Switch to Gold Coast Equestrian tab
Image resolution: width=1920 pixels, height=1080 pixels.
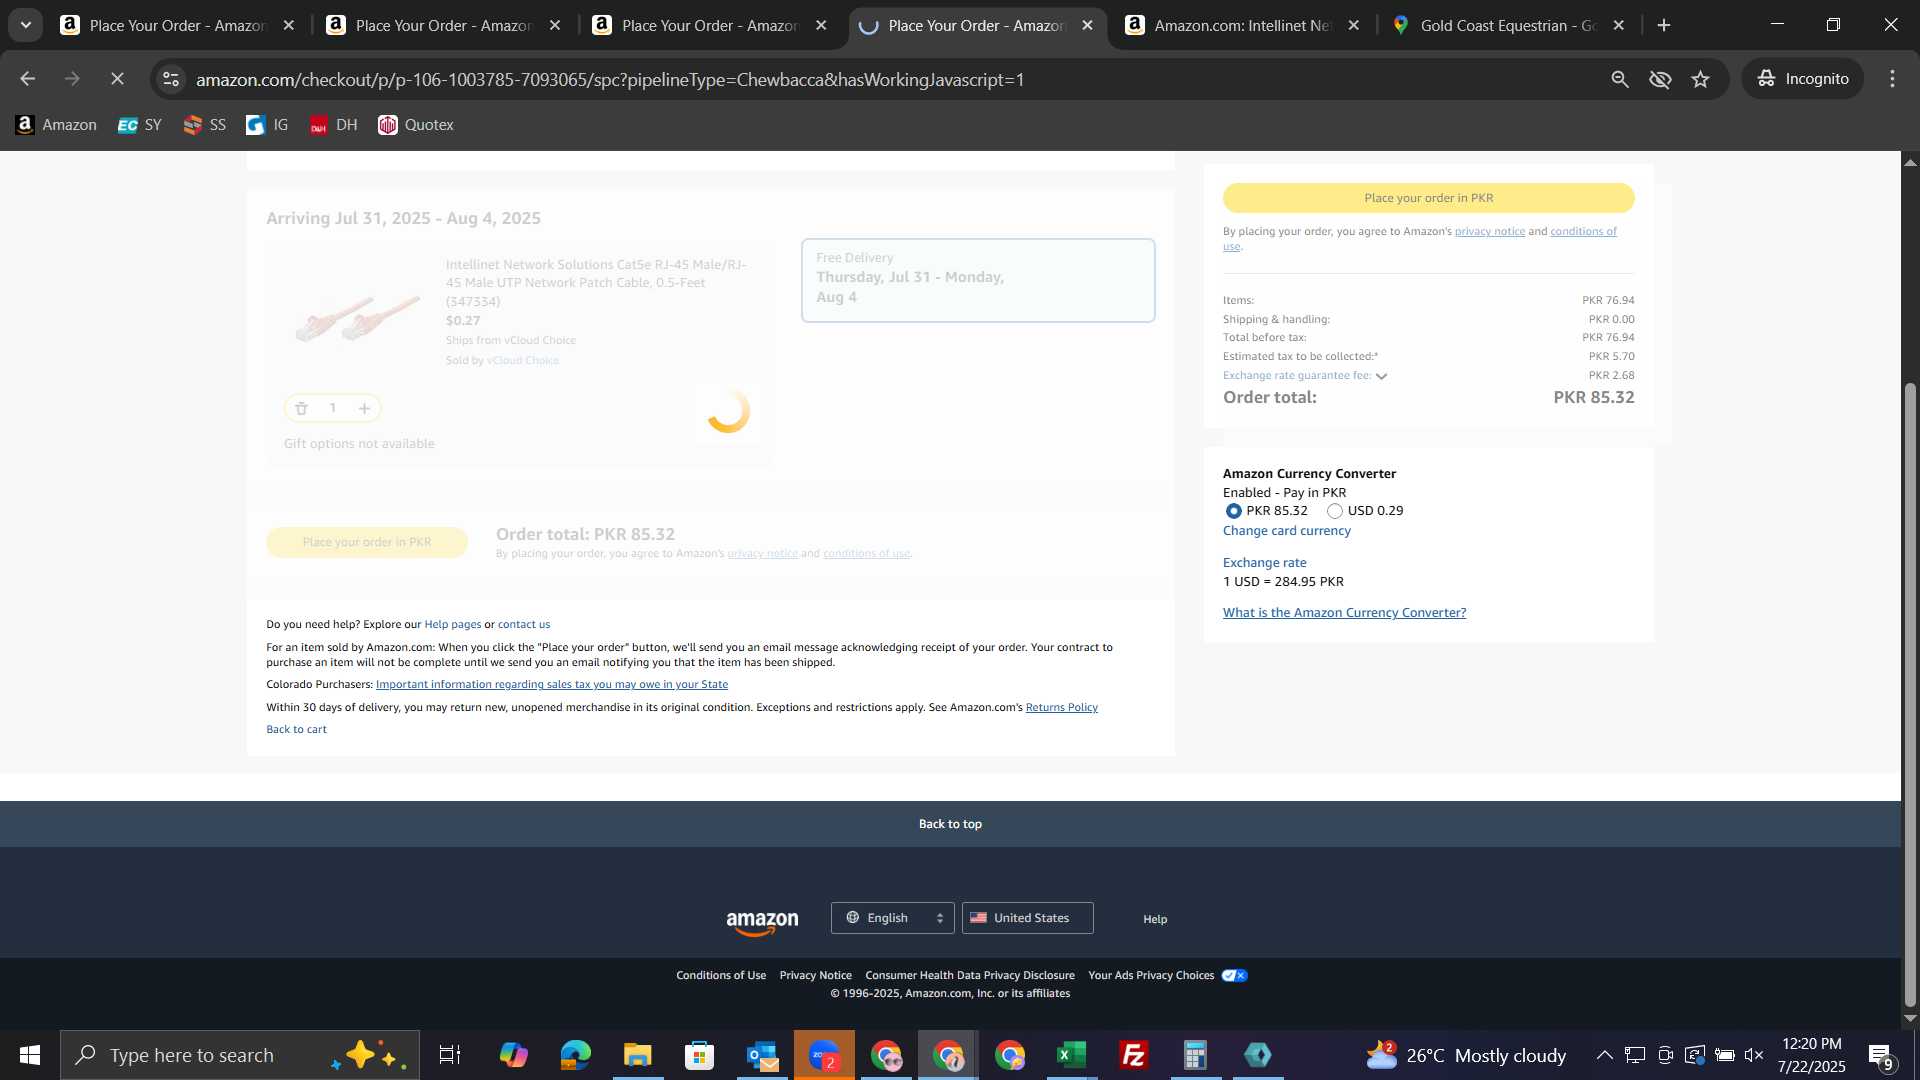(x=1508, y=25)
